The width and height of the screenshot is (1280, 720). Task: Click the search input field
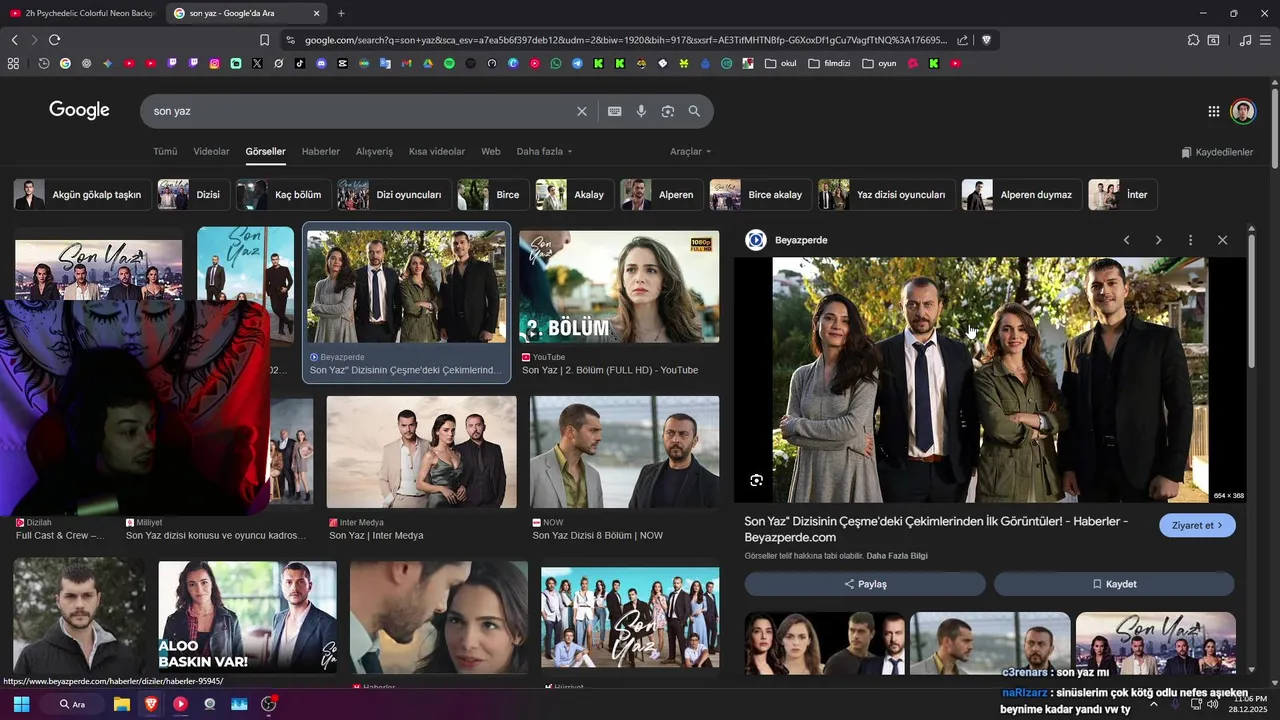pyautogui.click(x=360, y=111)
